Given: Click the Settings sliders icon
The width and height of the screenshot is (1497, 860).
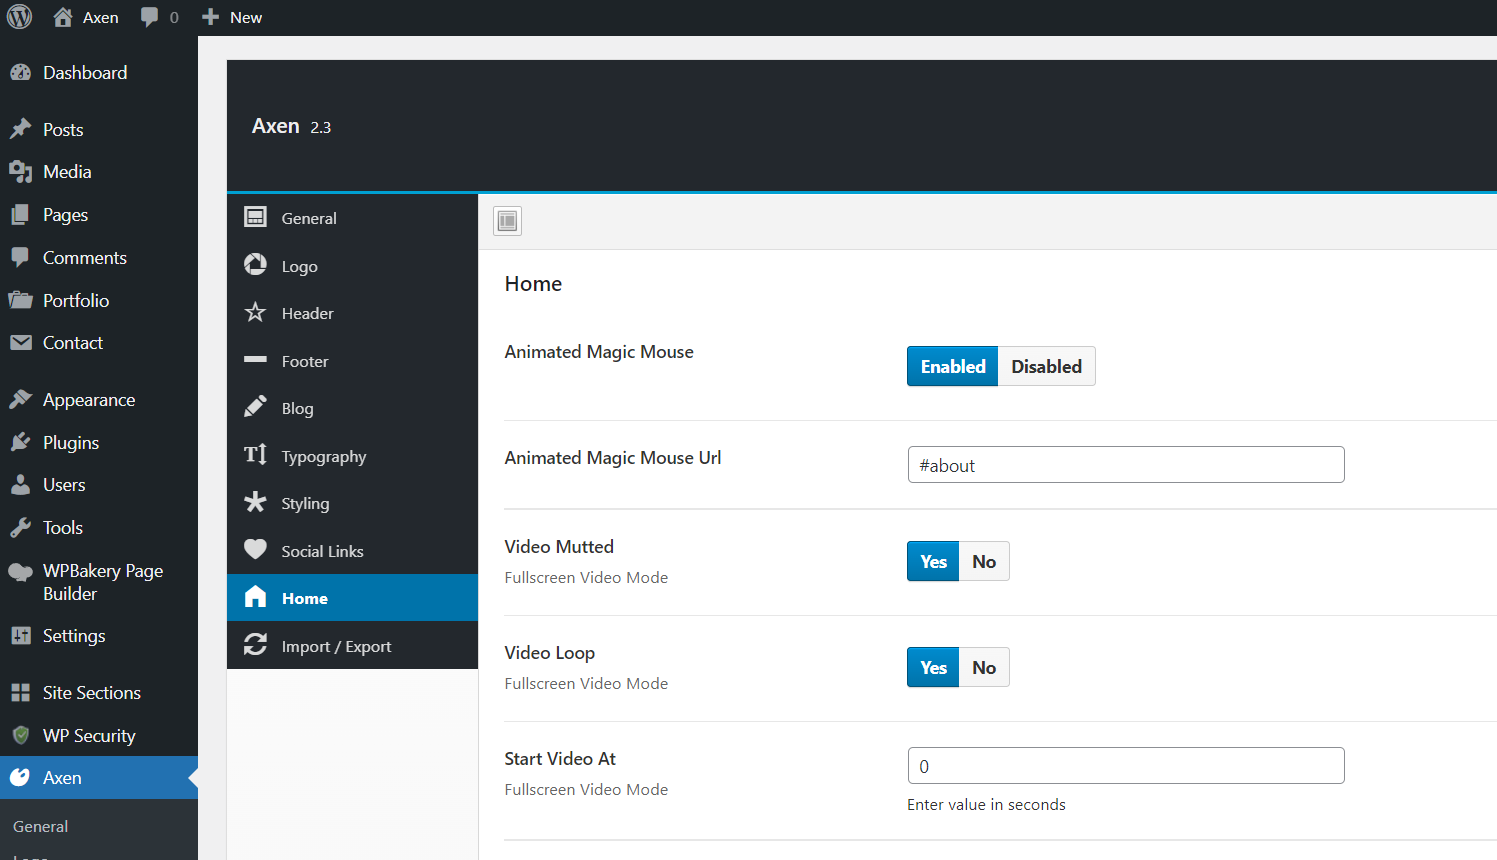Looking at the screenshot, I should click(x=20, y=636).
